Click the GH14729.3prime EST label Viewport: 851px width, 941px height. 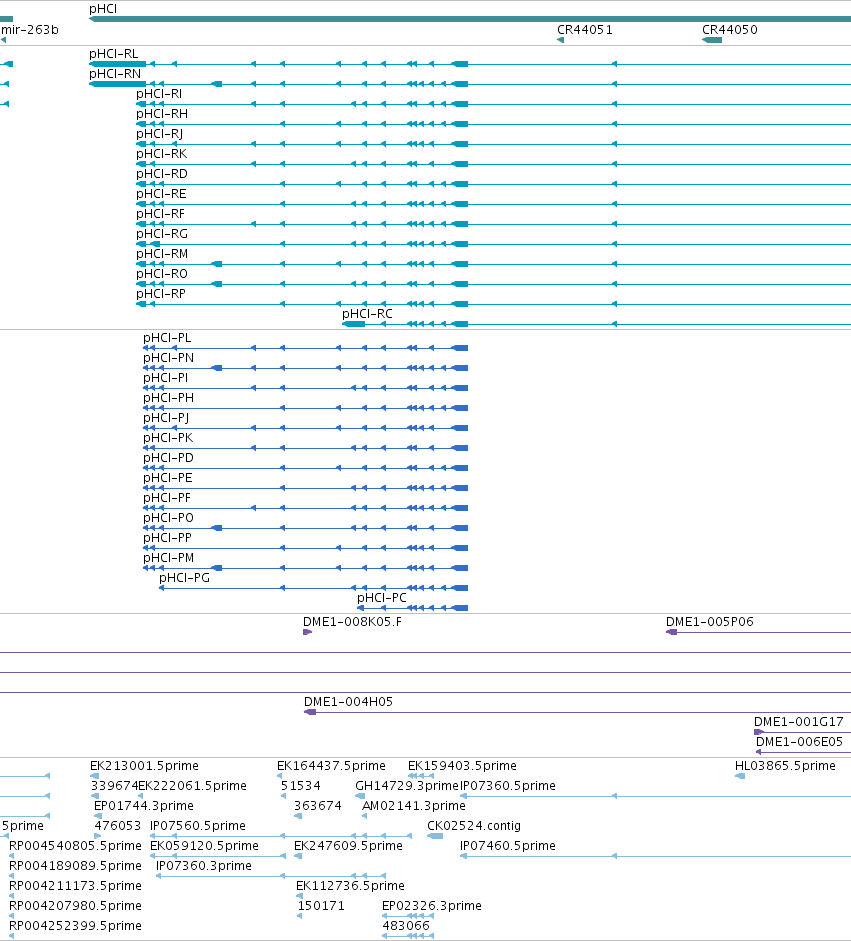pyautogui.click(x=407, y=786)
